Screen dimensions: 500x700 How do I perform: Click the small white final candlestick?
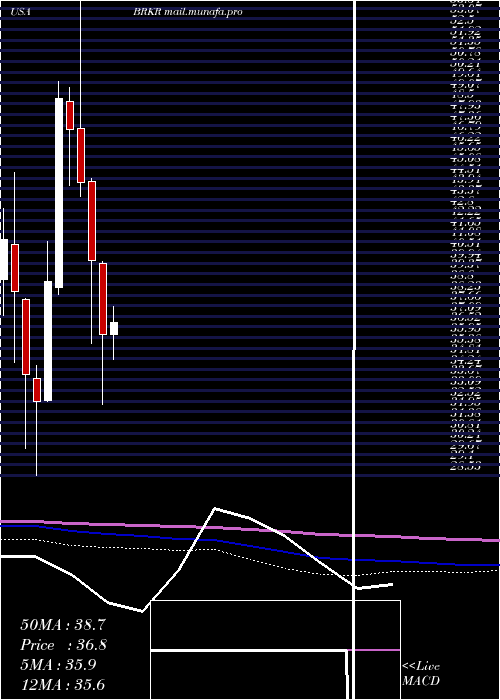114,328
